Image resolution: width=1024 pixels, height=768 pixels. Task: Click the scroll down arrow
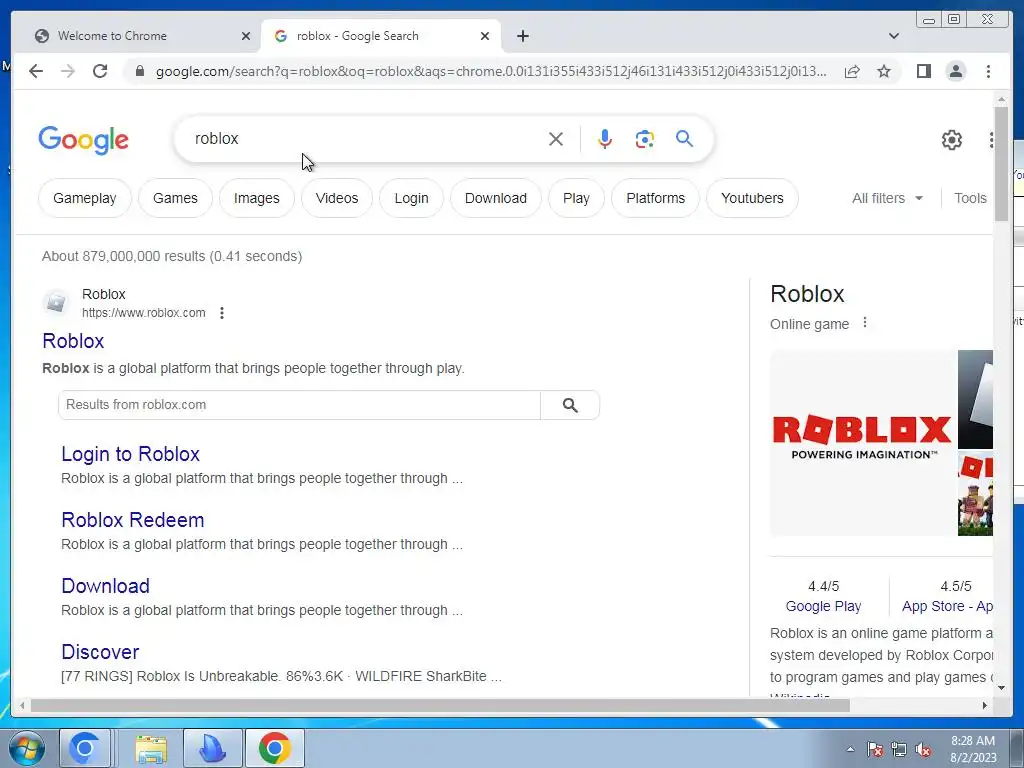tap(1001, 687)
